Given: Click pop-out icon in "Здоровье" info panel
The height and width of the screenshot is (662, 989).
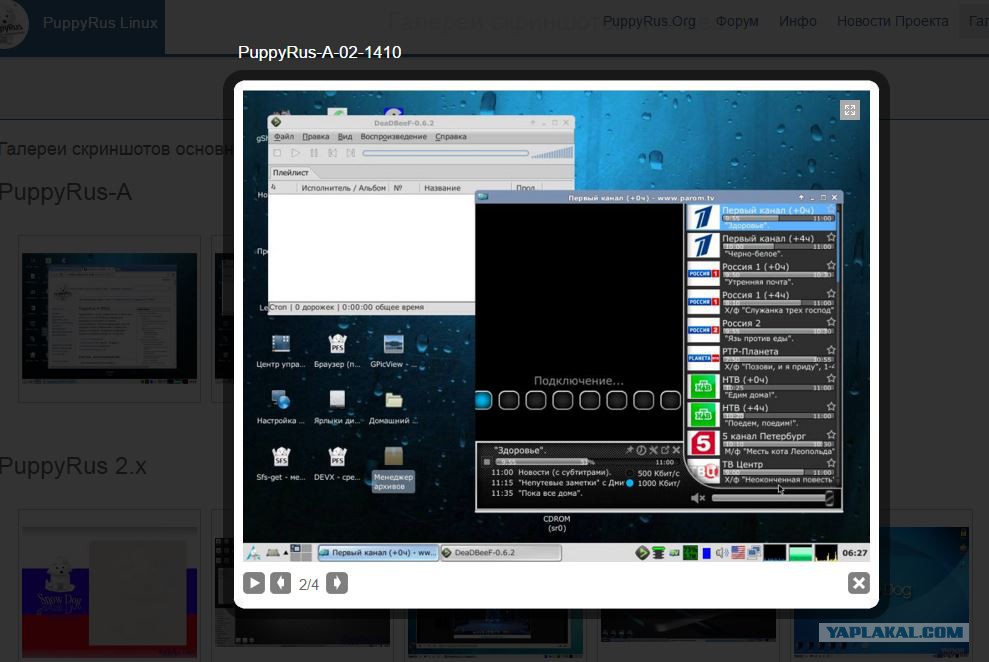Looking at the screenshot, I should (x=664, y=450).
